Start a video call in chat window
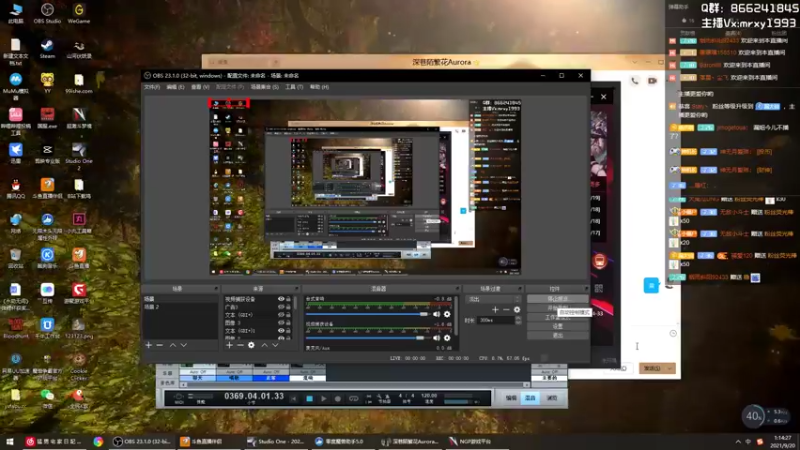800x450 pixels. tap(652, 81)
